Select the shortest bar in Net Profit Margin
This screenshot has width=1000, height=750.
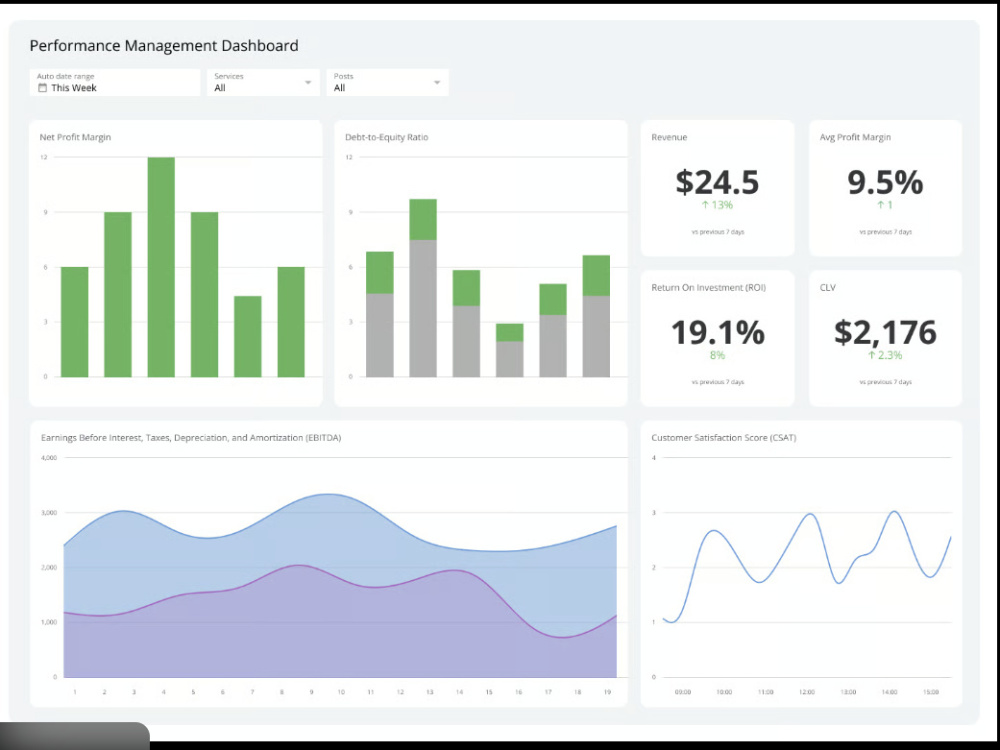247,337
